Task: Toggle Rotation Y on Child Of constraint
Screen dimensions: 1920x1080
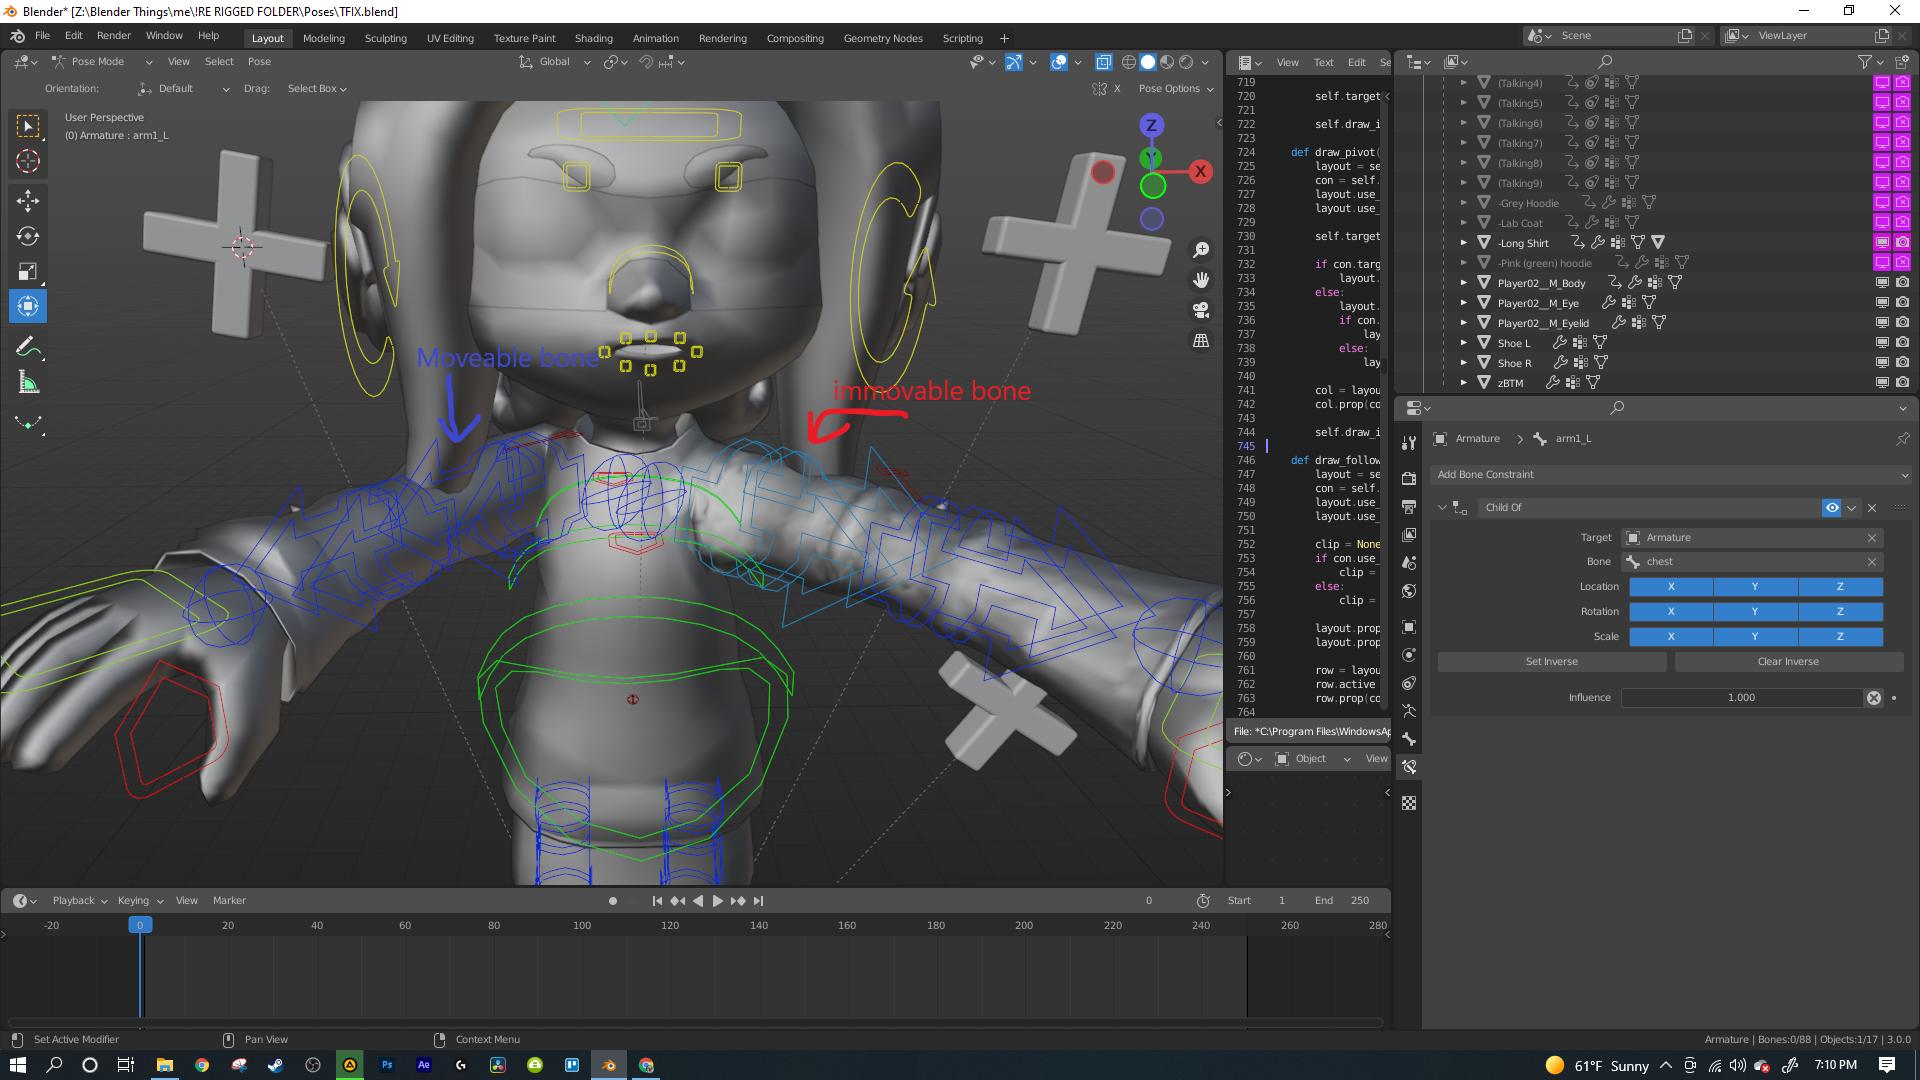Action: 1755,612
